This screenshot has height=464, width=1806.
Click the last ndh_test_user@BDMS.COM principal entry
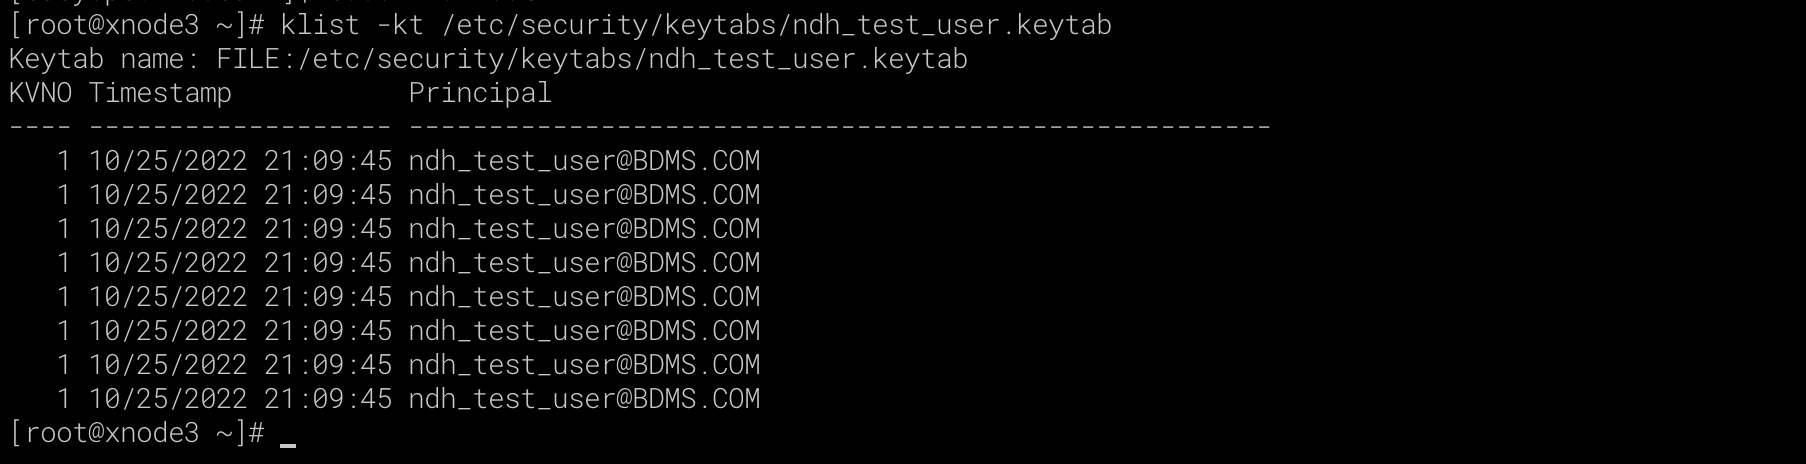(585, 399)
